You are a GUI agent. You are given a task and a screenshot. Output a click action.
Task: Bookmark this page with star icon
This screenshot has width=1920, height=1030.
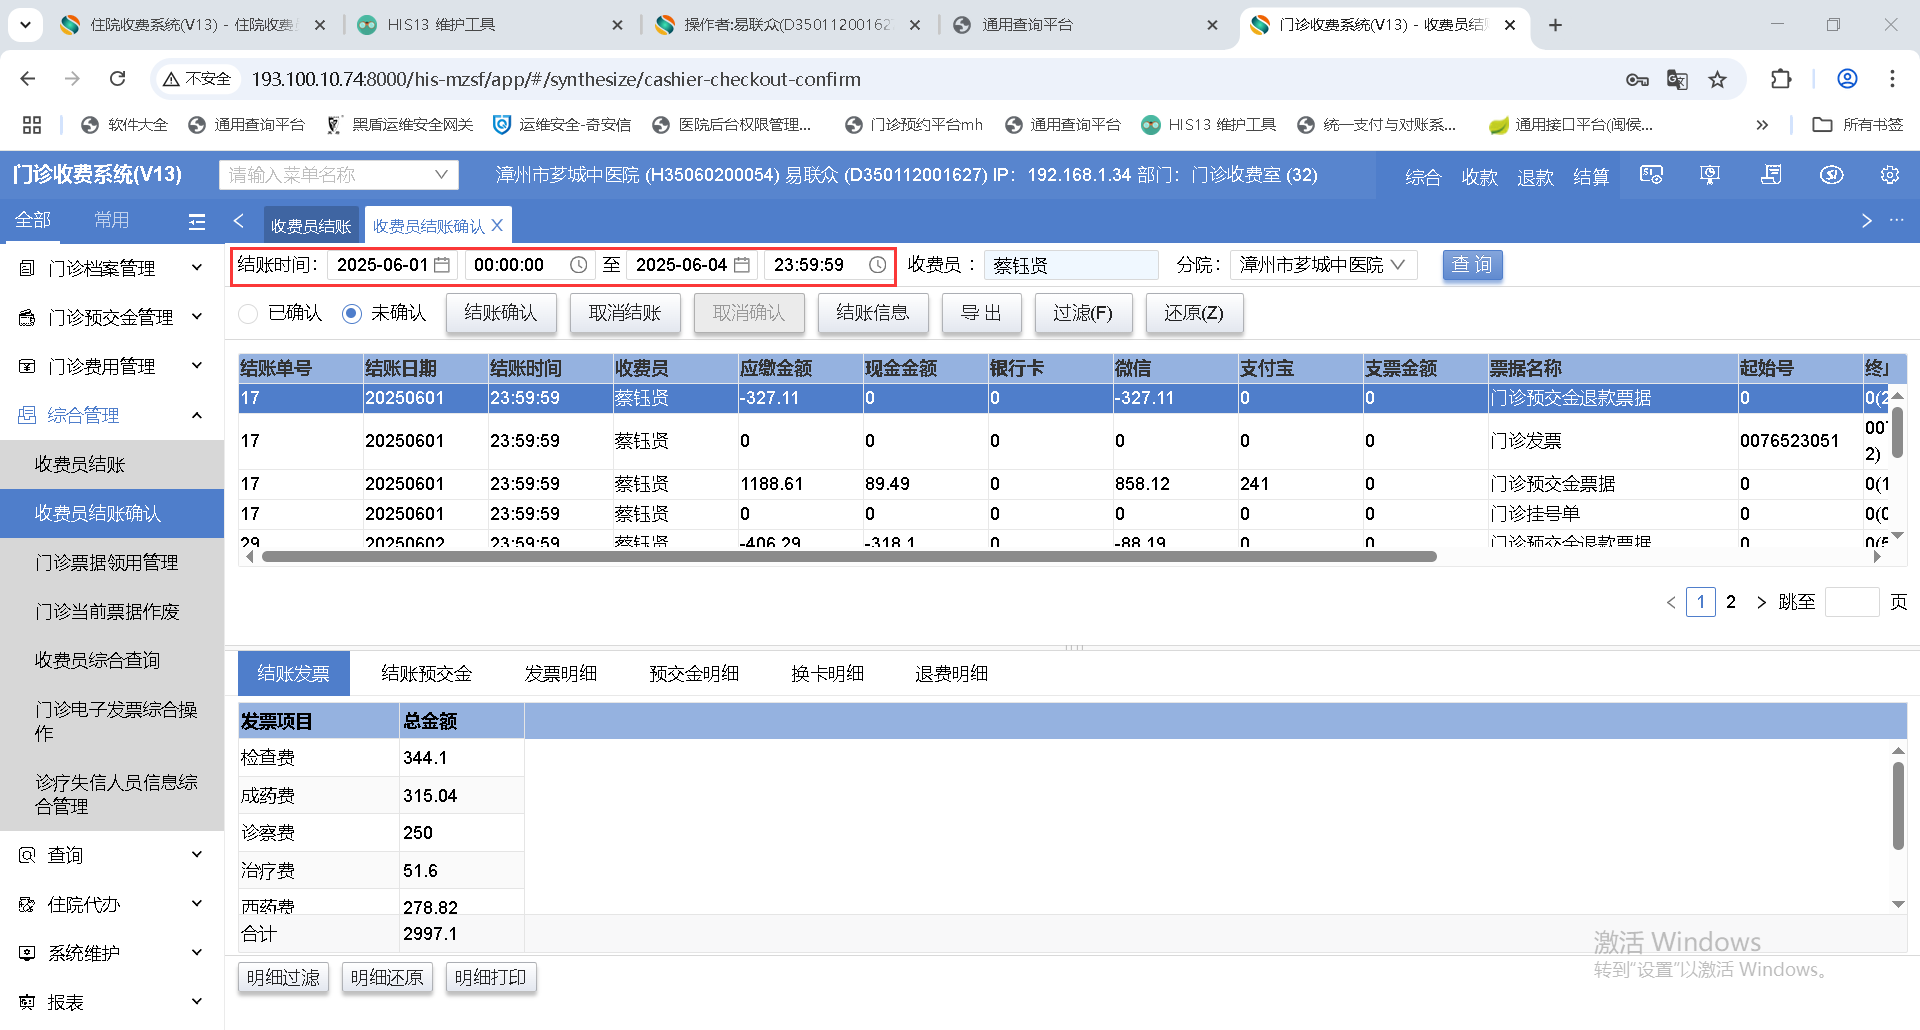1717,79
